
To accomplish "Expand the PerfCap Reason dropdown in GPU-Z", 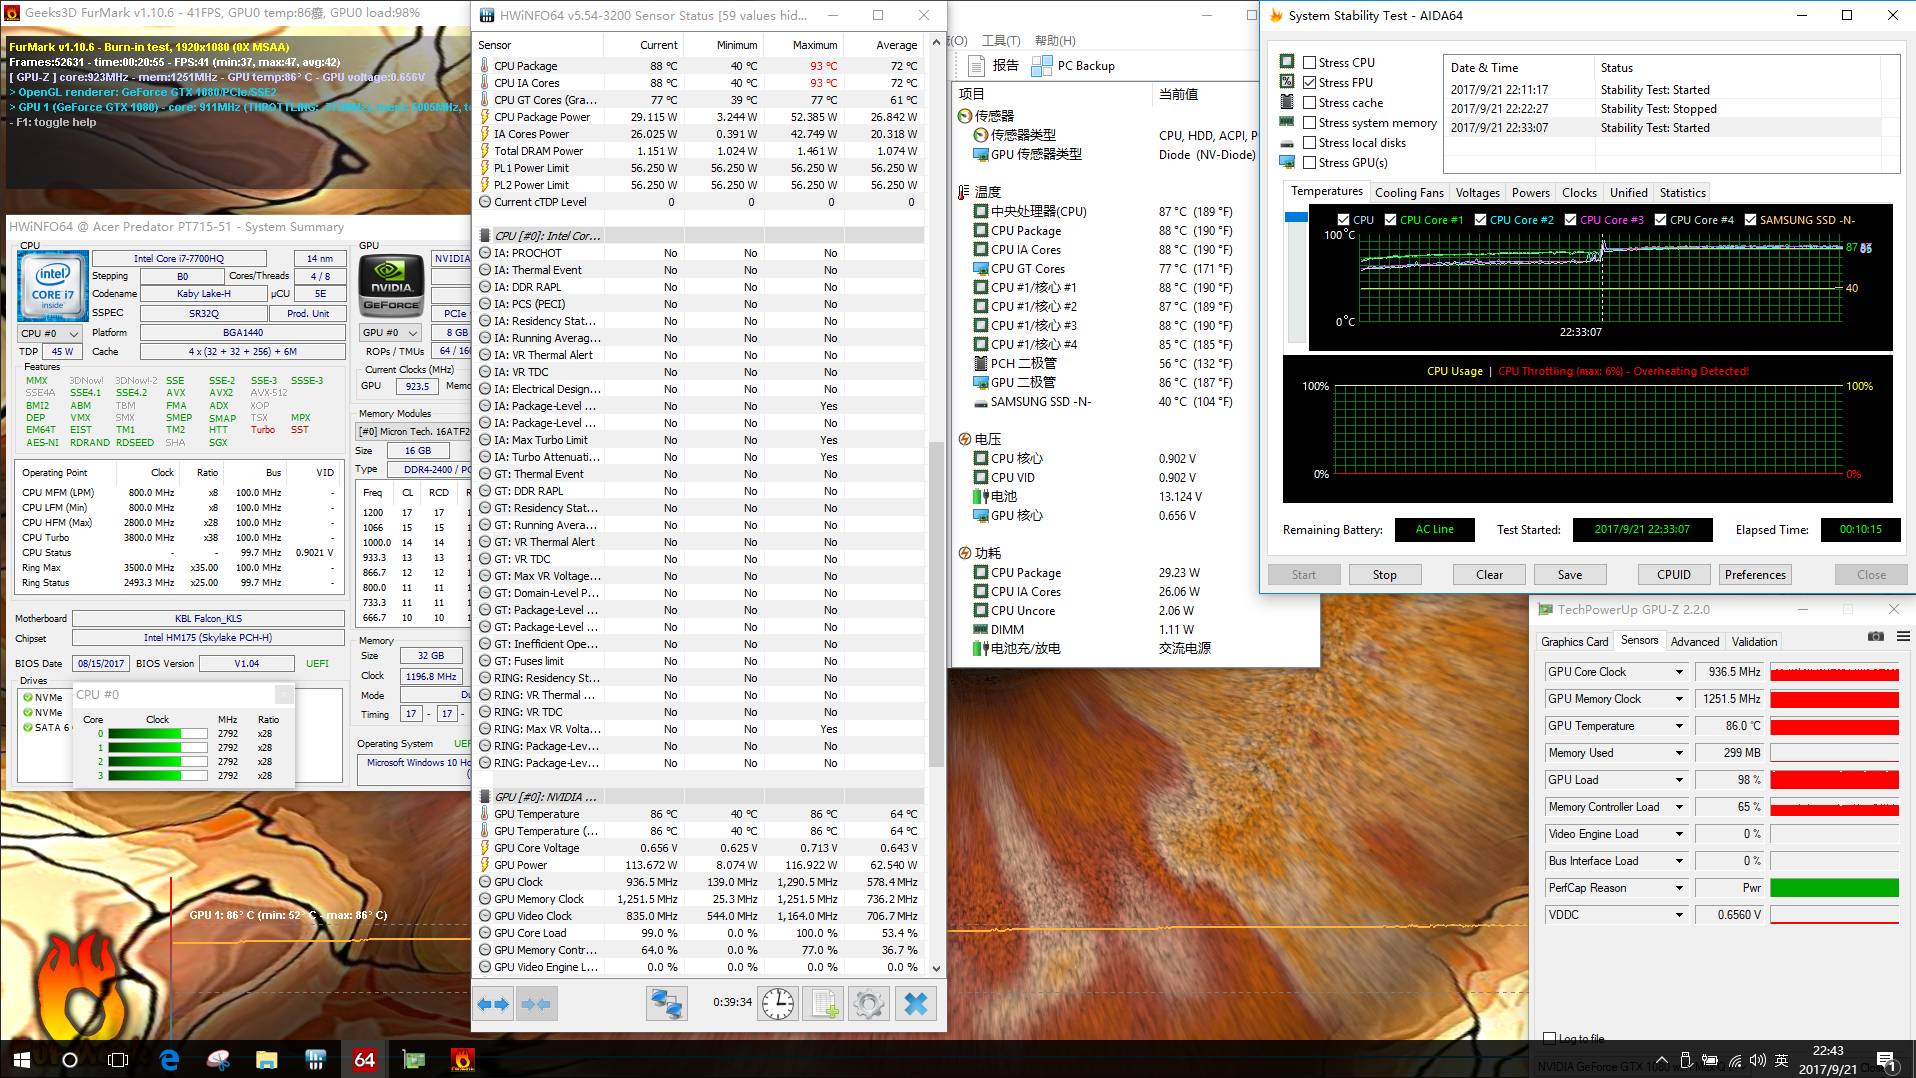I will (1680, 888).
